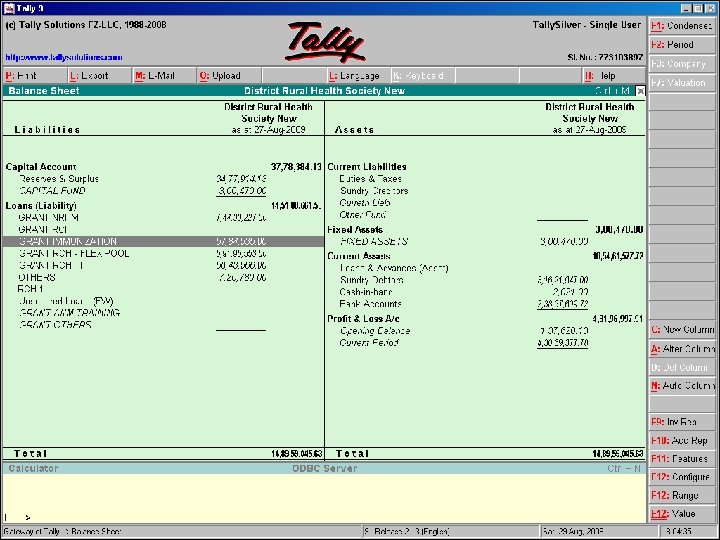This screenshot has width=720, height=540.
Task: Click in the calculator input area
Action: [x=324, y=498]
